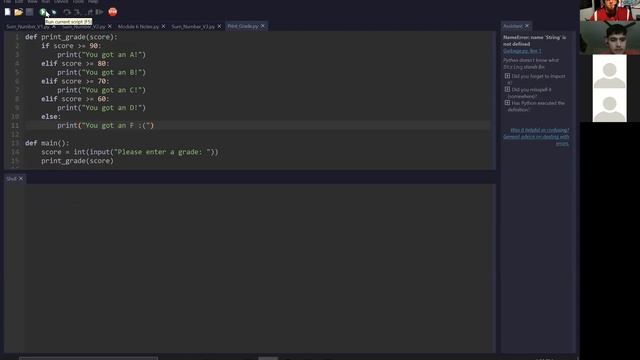Screen dimensions: 640x360
Task: Click the print 'You got an D!' line
Action: coord(101,108)
